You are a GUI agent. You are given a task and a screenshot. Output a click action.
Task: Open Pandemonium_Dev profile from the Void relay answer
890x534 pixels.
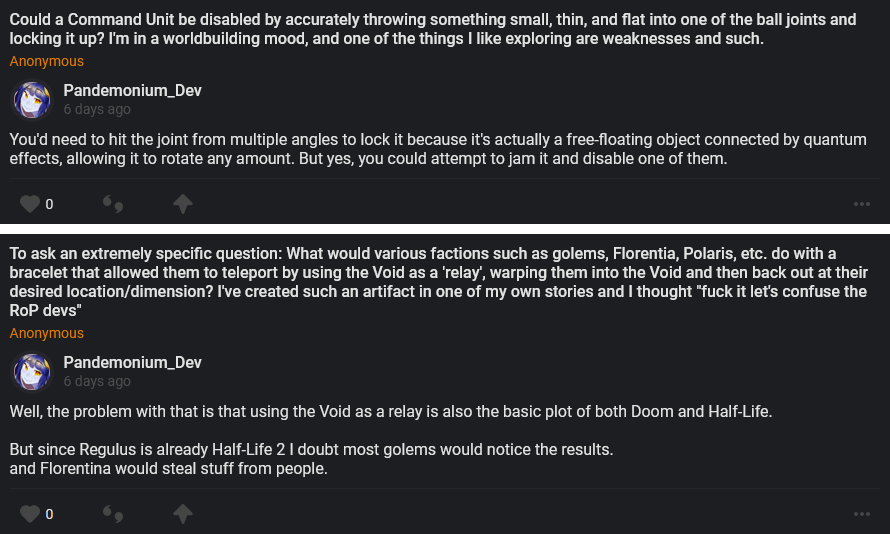coord(132,363)
